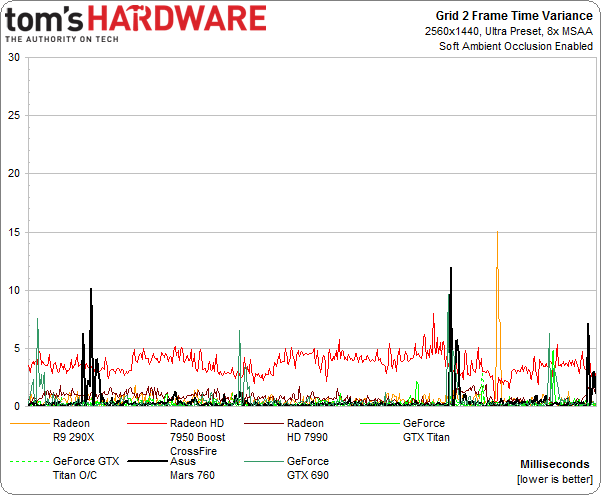Click the black Asus Mars 760 legend line
This screenshot has height=495, width=601.
coord(146,461)
